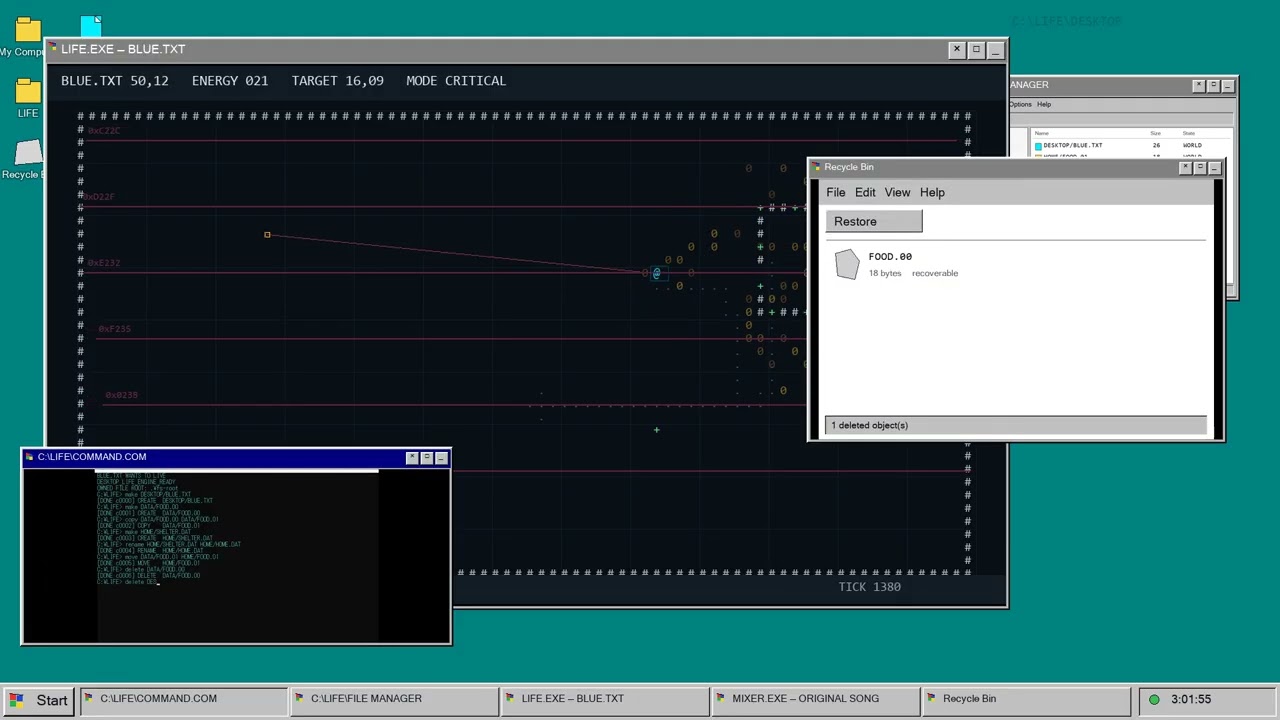Open the Help menu in Recycle Bin

[932, 192]
